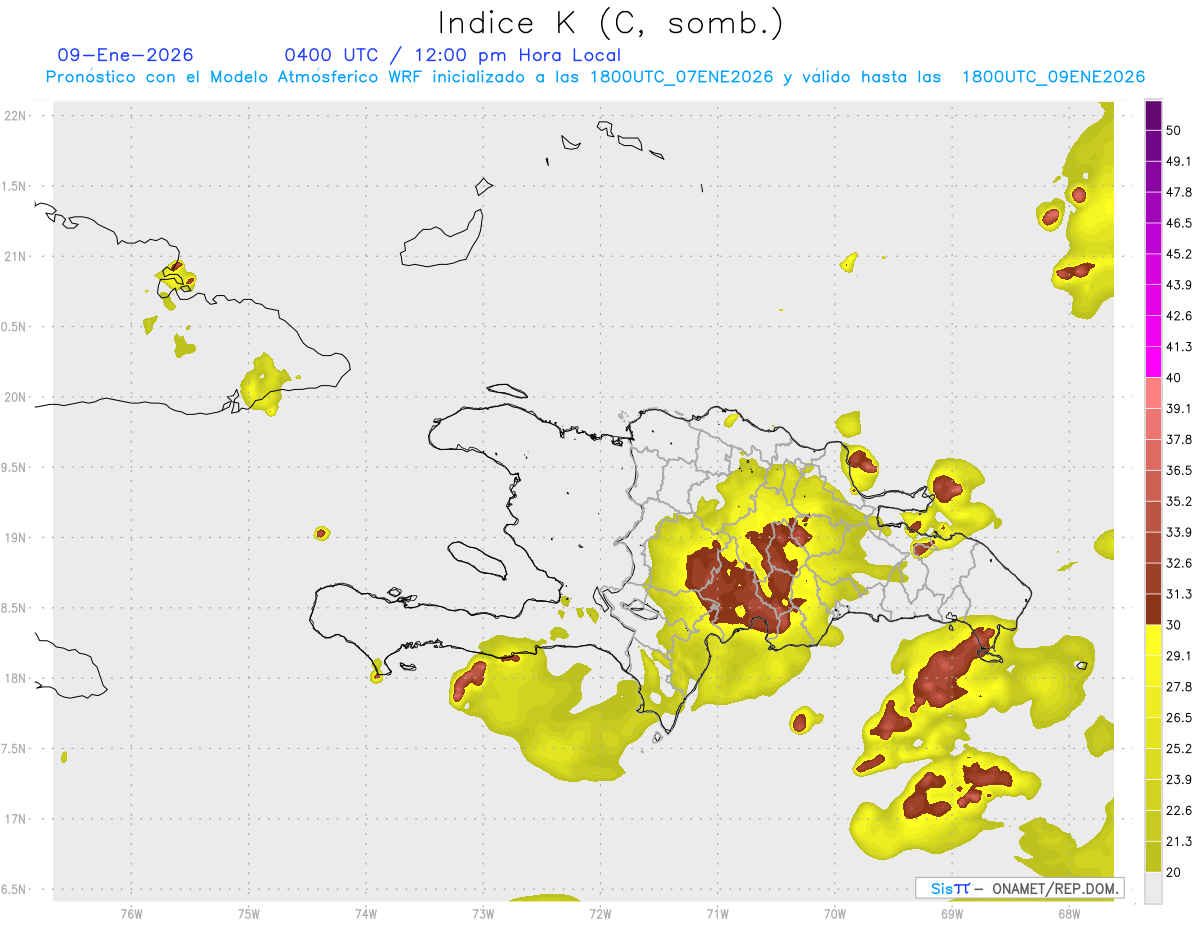
Task: Select the "68W" longitude label
Action: [1069, 912]
